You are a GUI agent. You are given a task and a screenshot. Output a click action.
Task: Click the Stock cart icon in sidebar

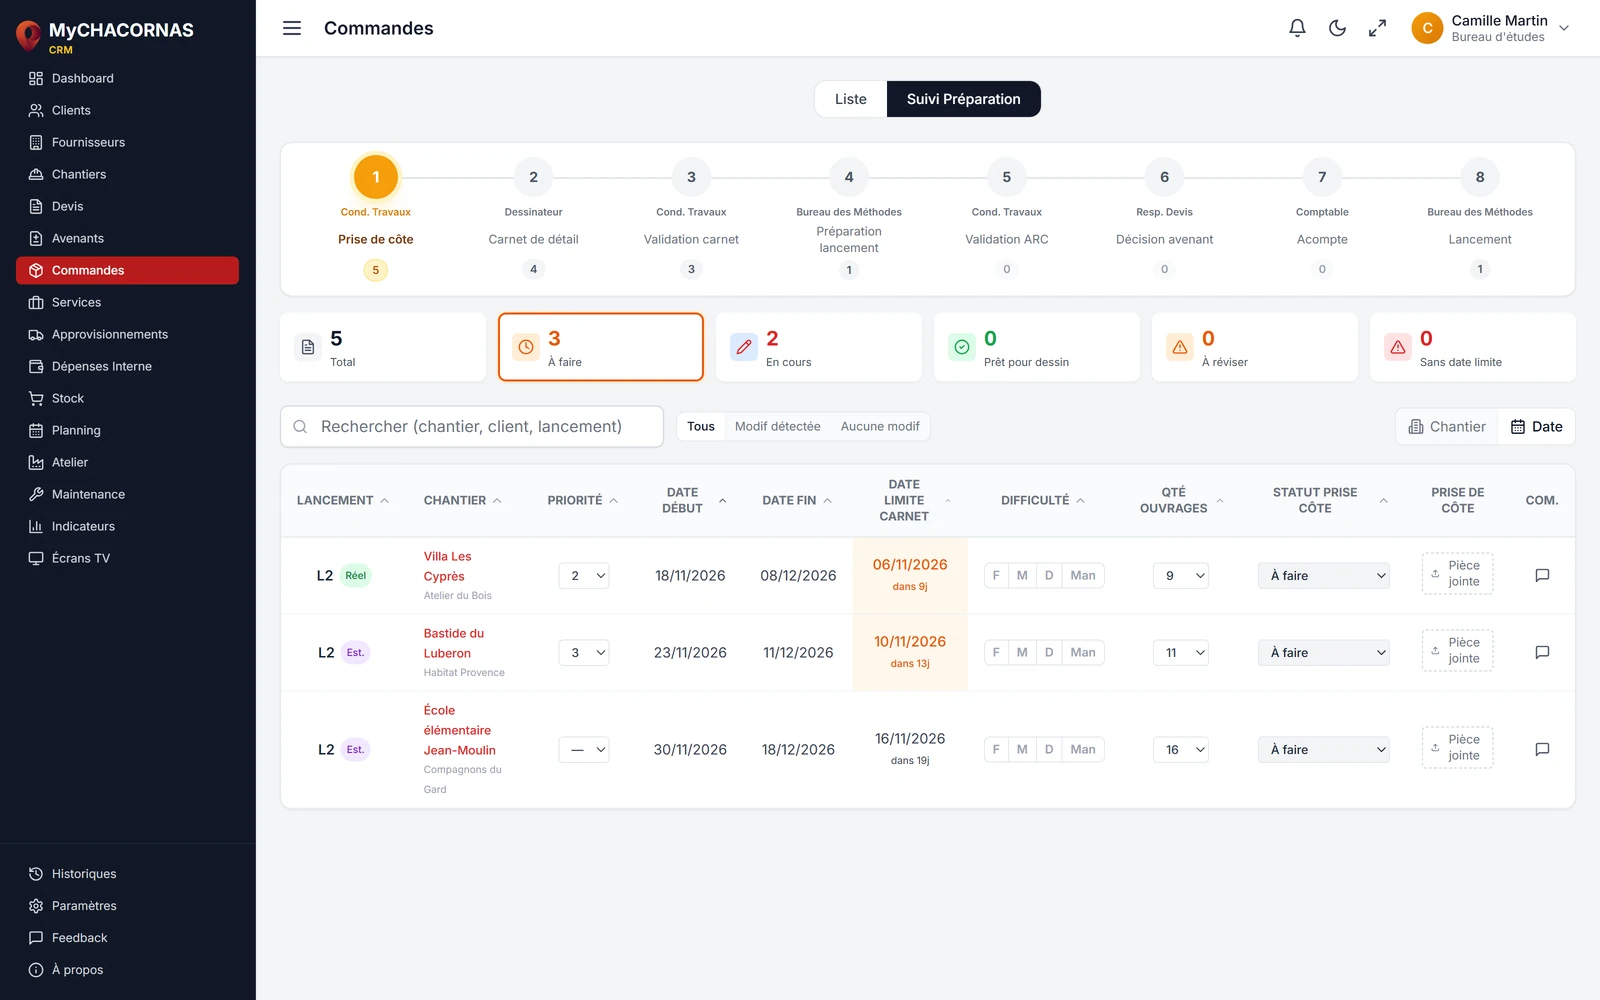[x=36, y=398]
